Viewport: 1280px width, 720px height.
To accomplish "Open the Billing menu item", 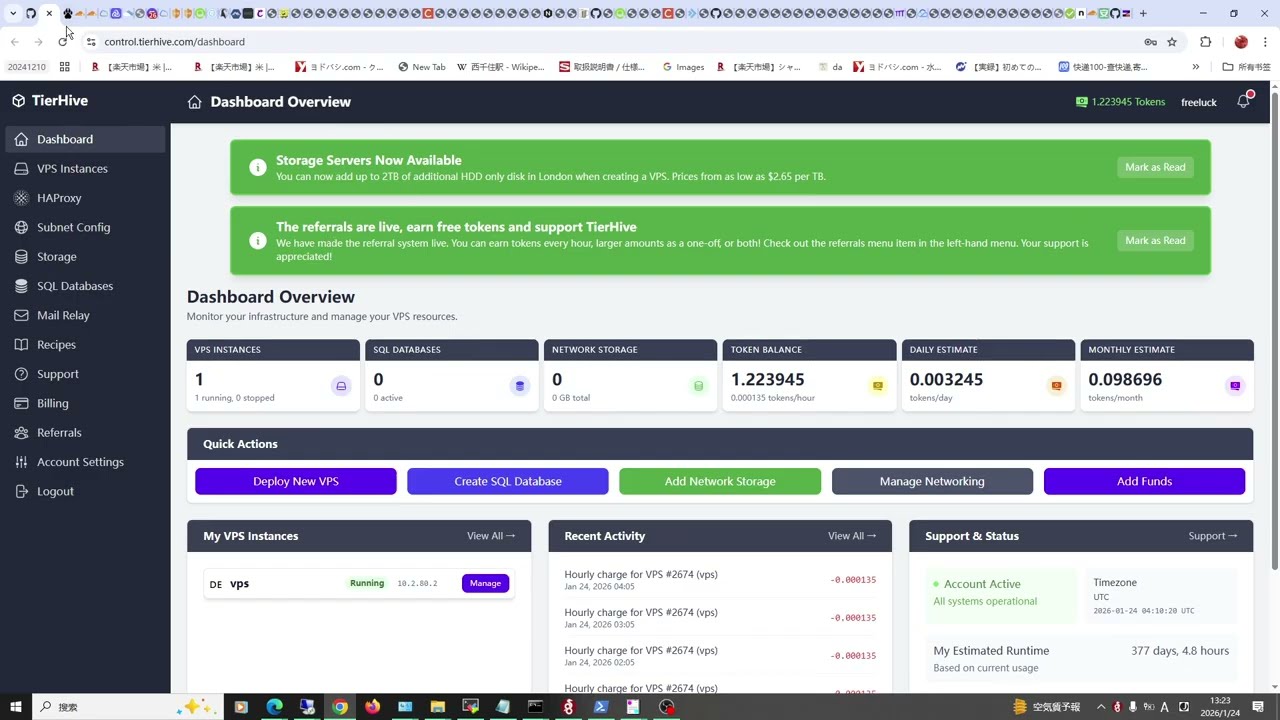I will 85,403.
